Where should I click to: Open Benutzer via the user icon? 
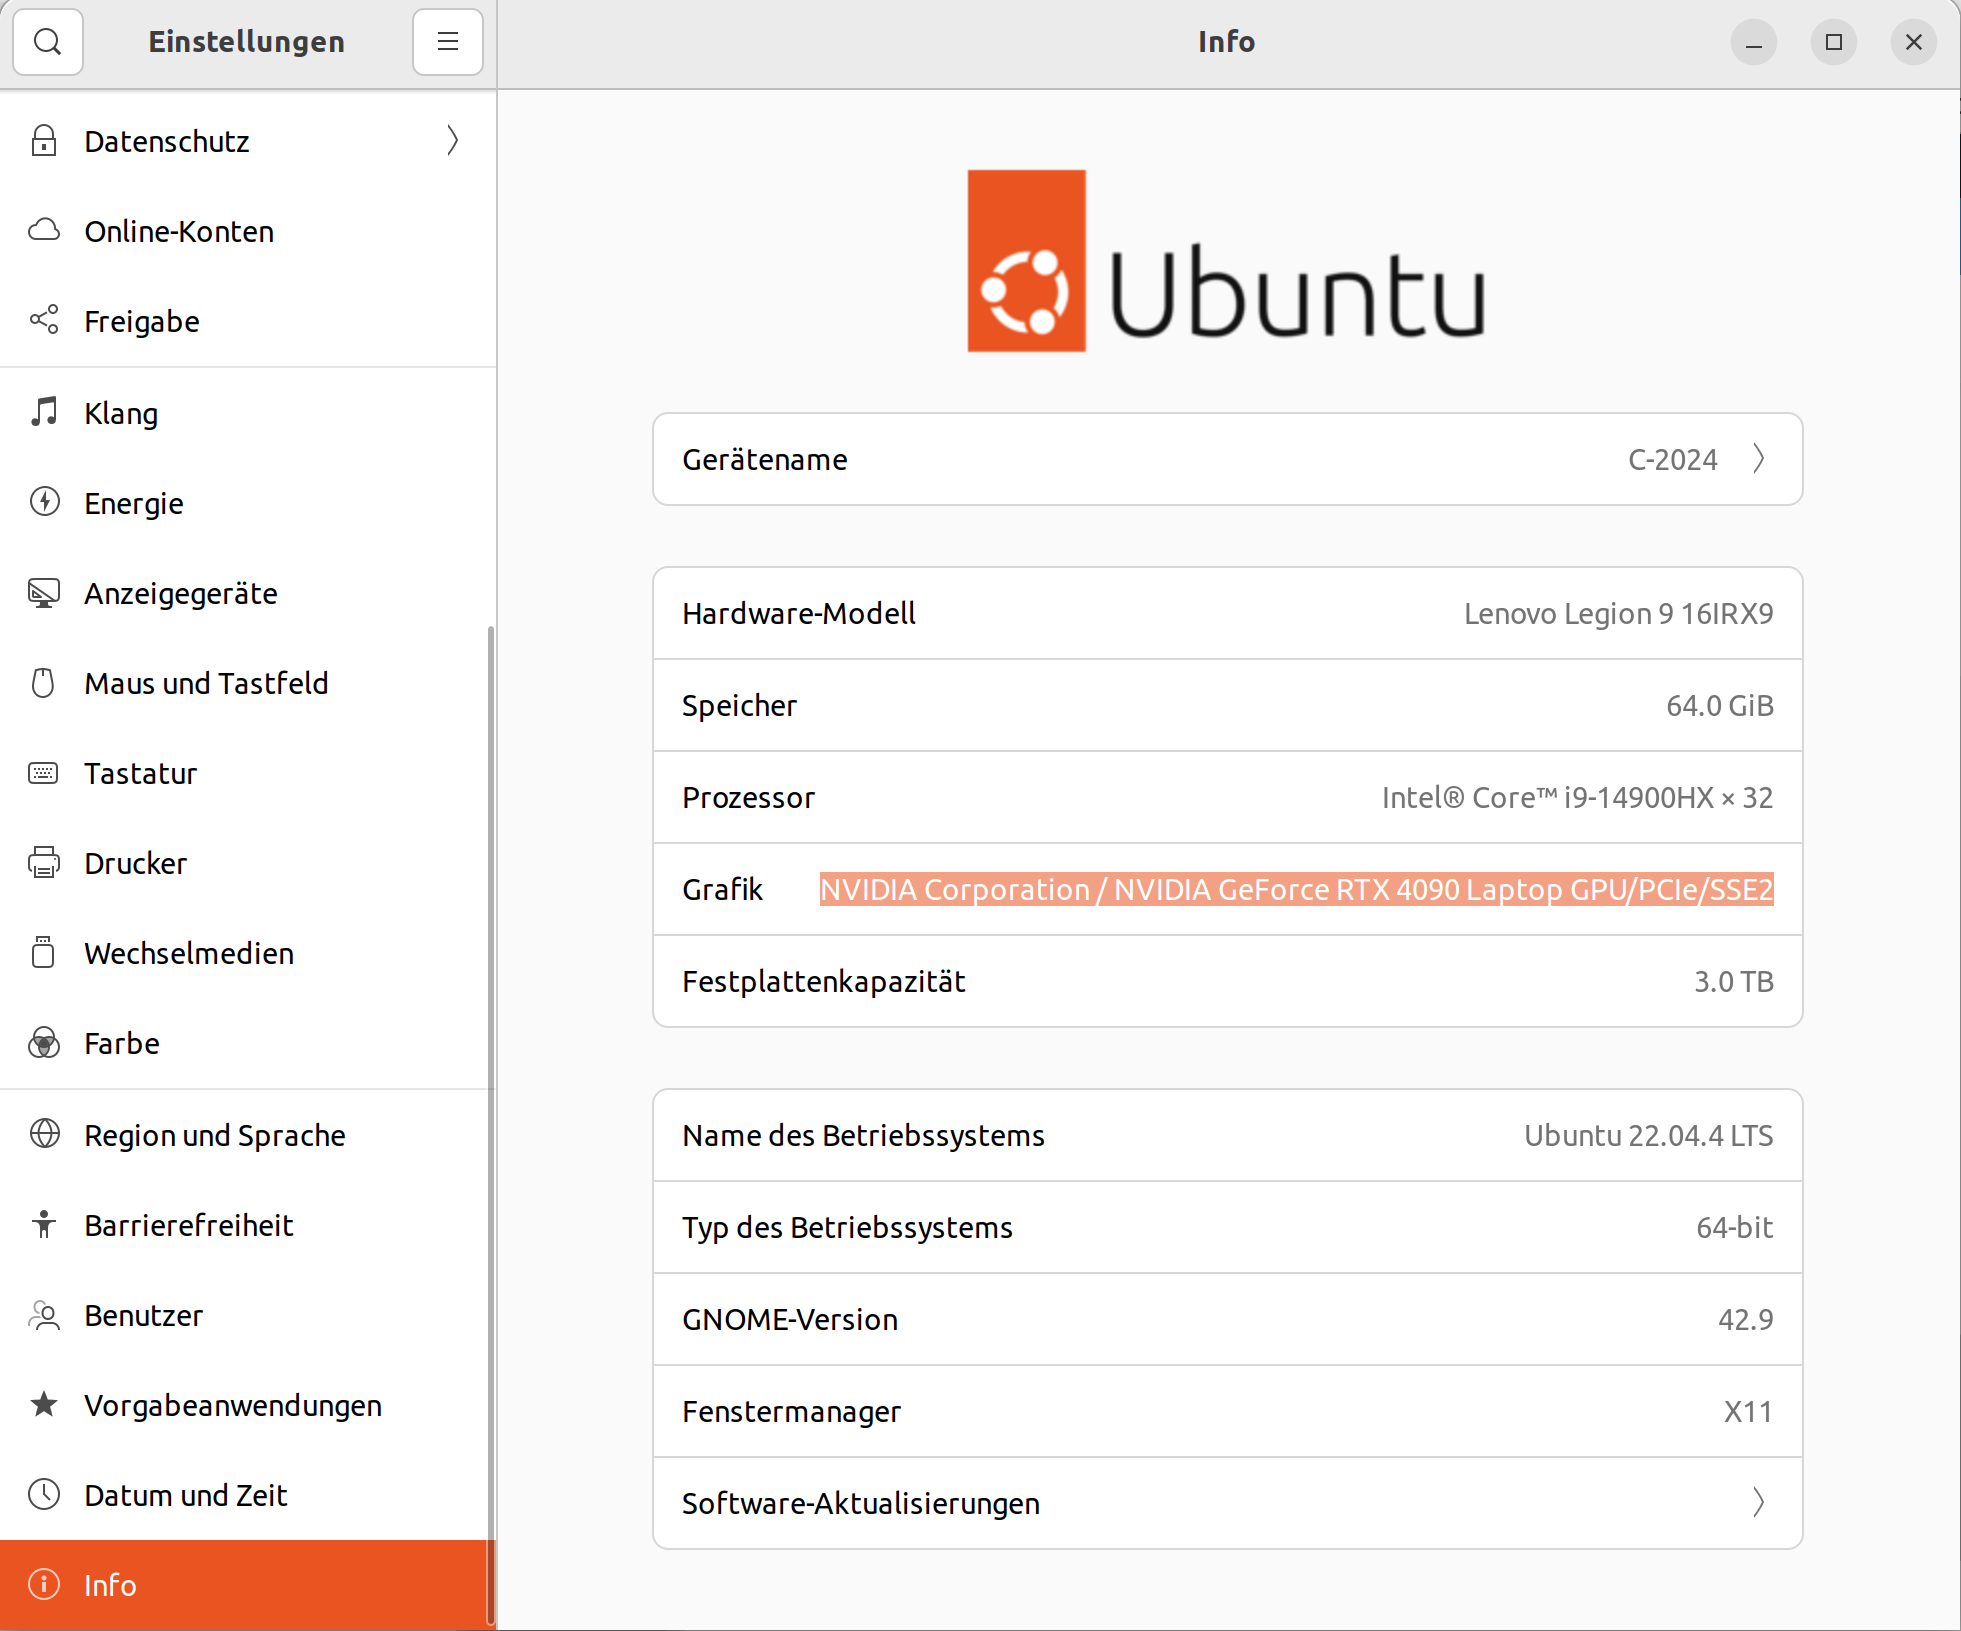(x=44, y=1315)
